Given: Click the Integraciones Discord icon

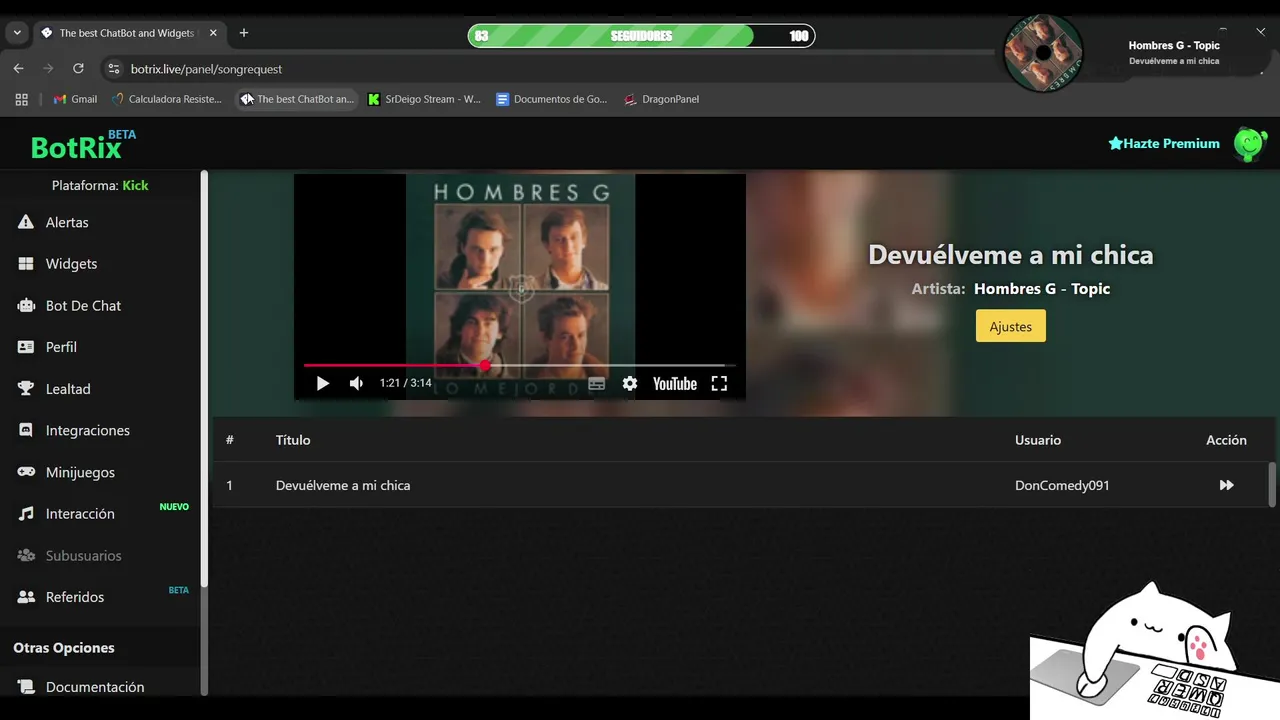Looking at the screenshot, I should pyautogui.click(x=26, y=430).
